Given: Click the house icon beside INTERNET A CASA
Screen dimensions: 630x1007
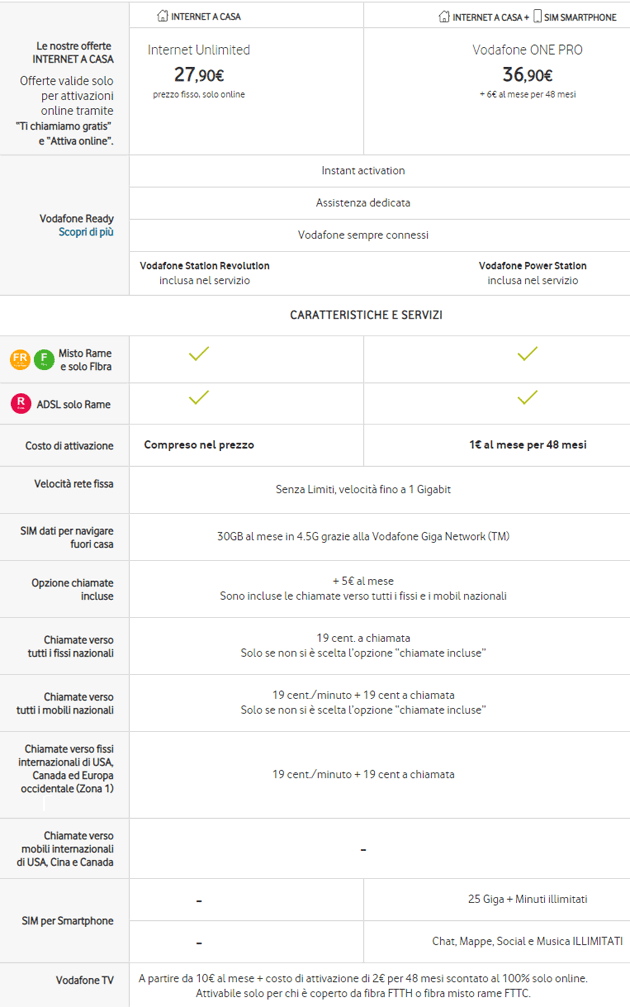Looking at the screenshot, I should [163, 16].
